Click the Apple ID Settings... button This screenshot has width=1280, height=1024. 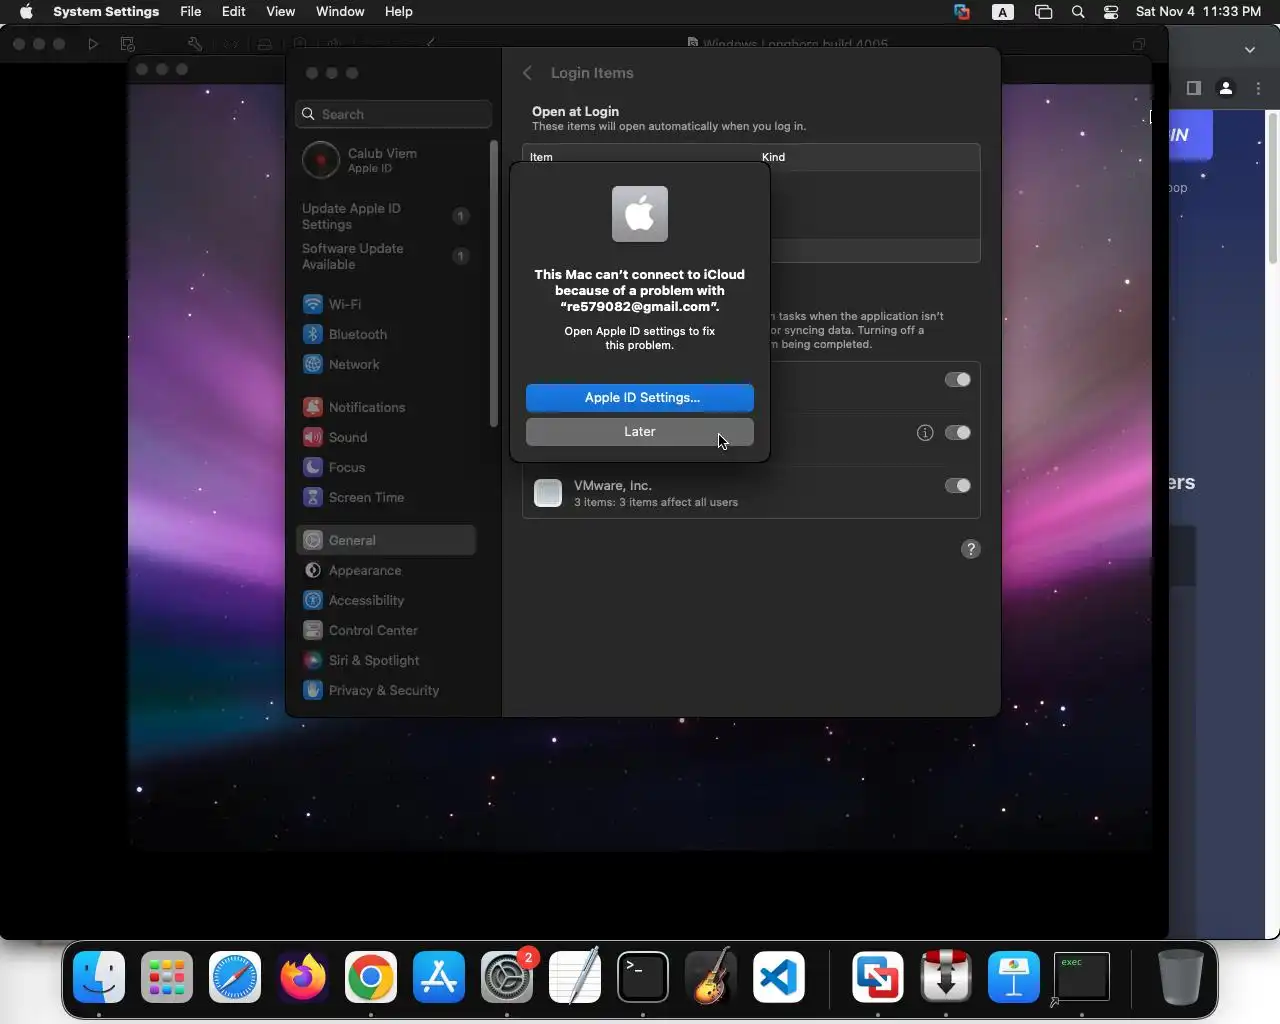[640, 398]
